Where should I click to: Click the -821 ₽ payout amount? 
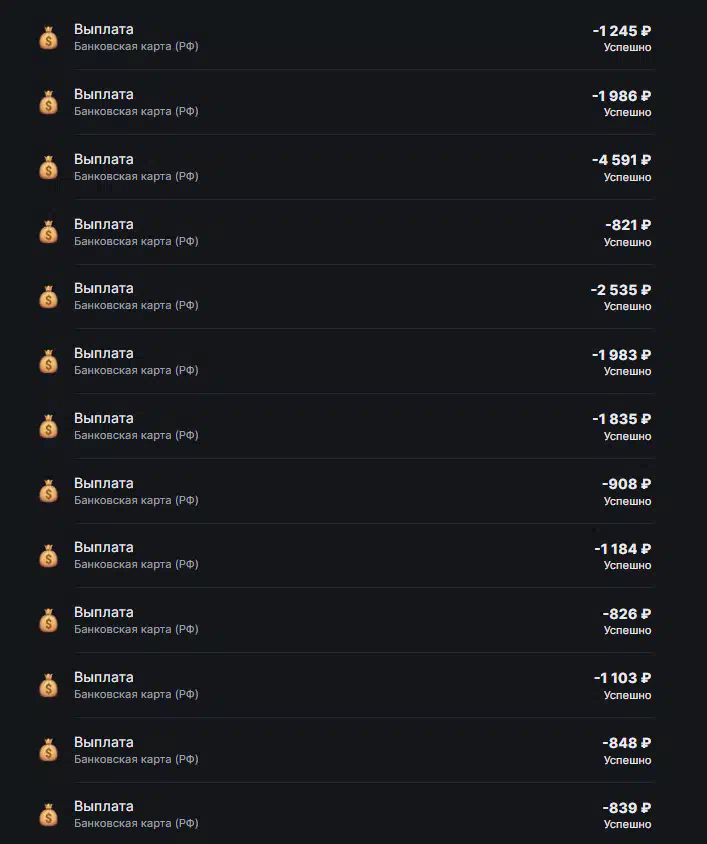pyautogui.click(x=628, y=224)
